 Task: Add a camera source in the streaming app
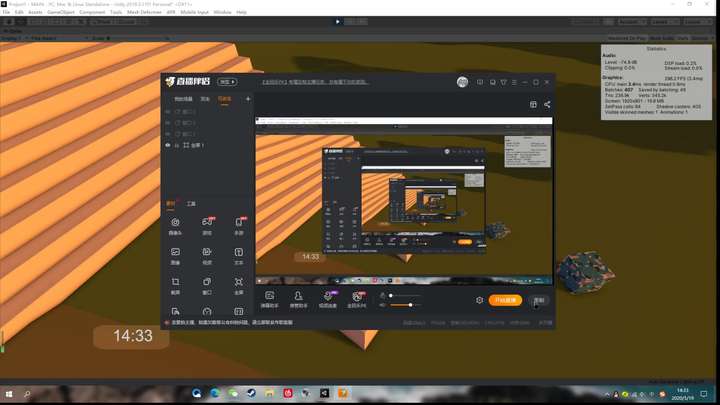point(175,226)
